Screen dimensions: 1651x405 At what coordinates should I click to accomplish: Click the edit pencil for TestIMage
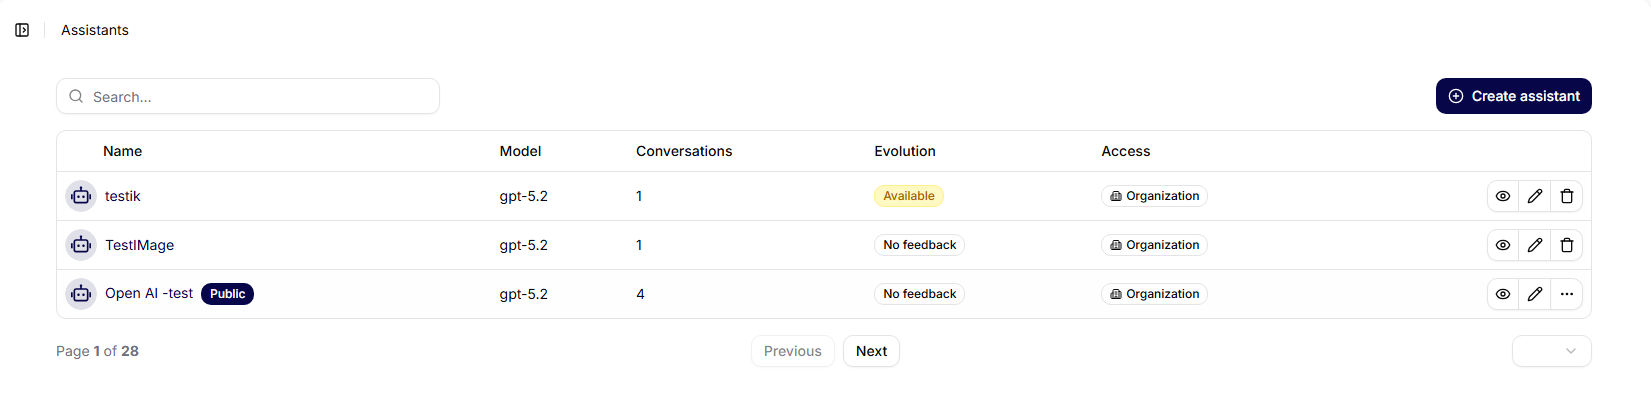pyautogui.click(x=1535, y=245)
